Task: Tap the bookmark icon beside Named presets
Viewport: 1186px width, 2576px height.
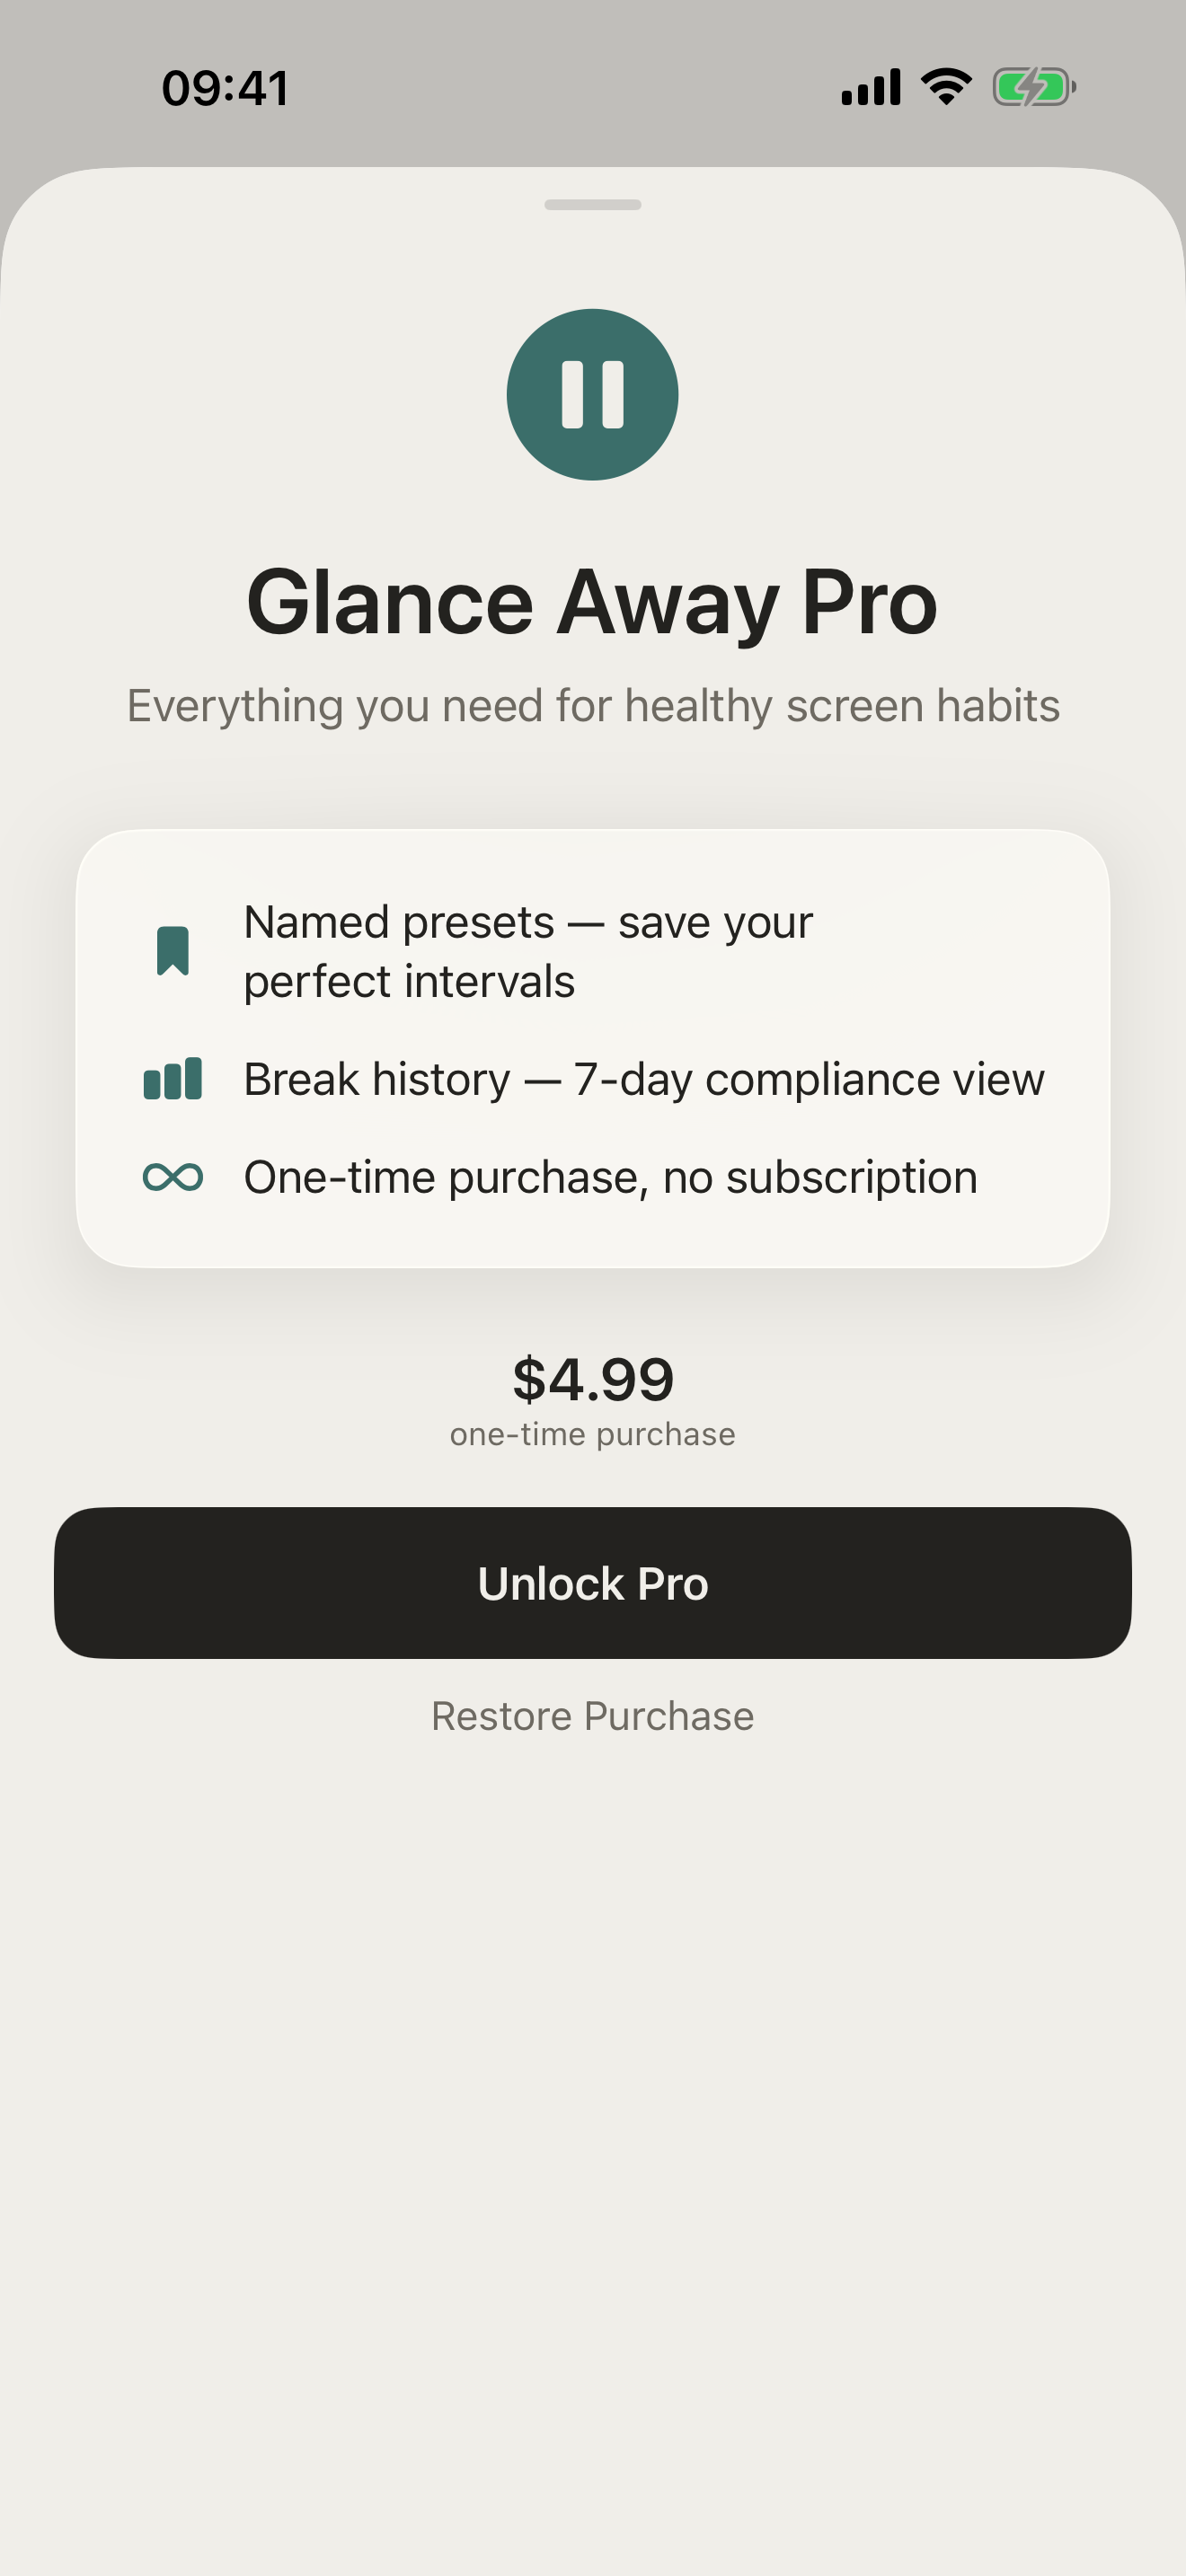Action: pos(173,951)
